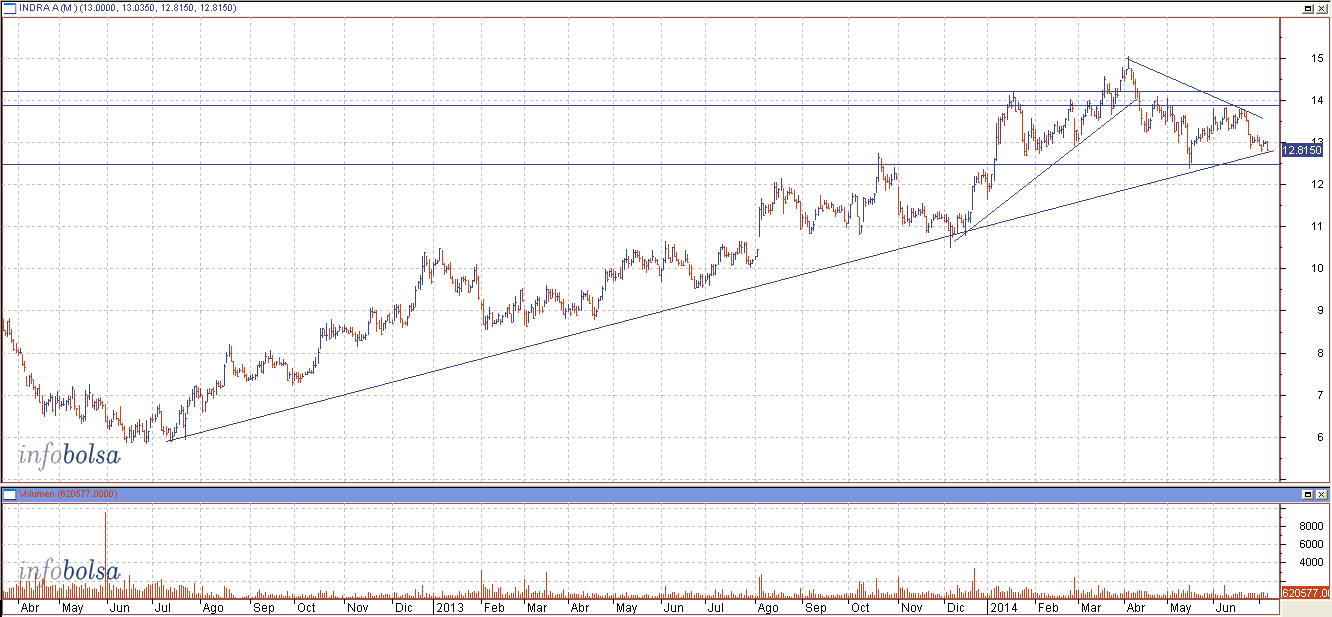The height and width of the screenshot is (617, 1332).
Task: Click the April 2014 peak at price 15
Action: tap(1127, 59)
